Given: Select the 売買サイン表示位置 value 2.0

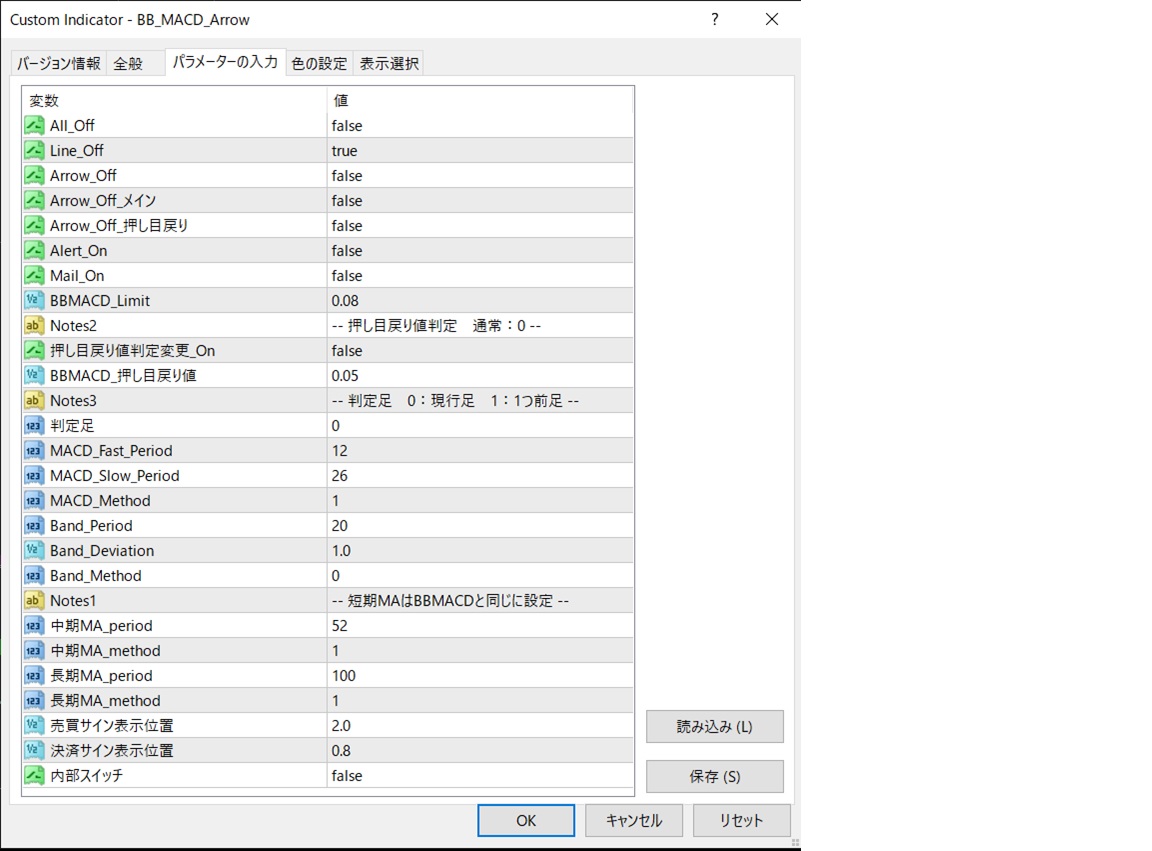Looking at the screenshot, I should click(480, 725).
